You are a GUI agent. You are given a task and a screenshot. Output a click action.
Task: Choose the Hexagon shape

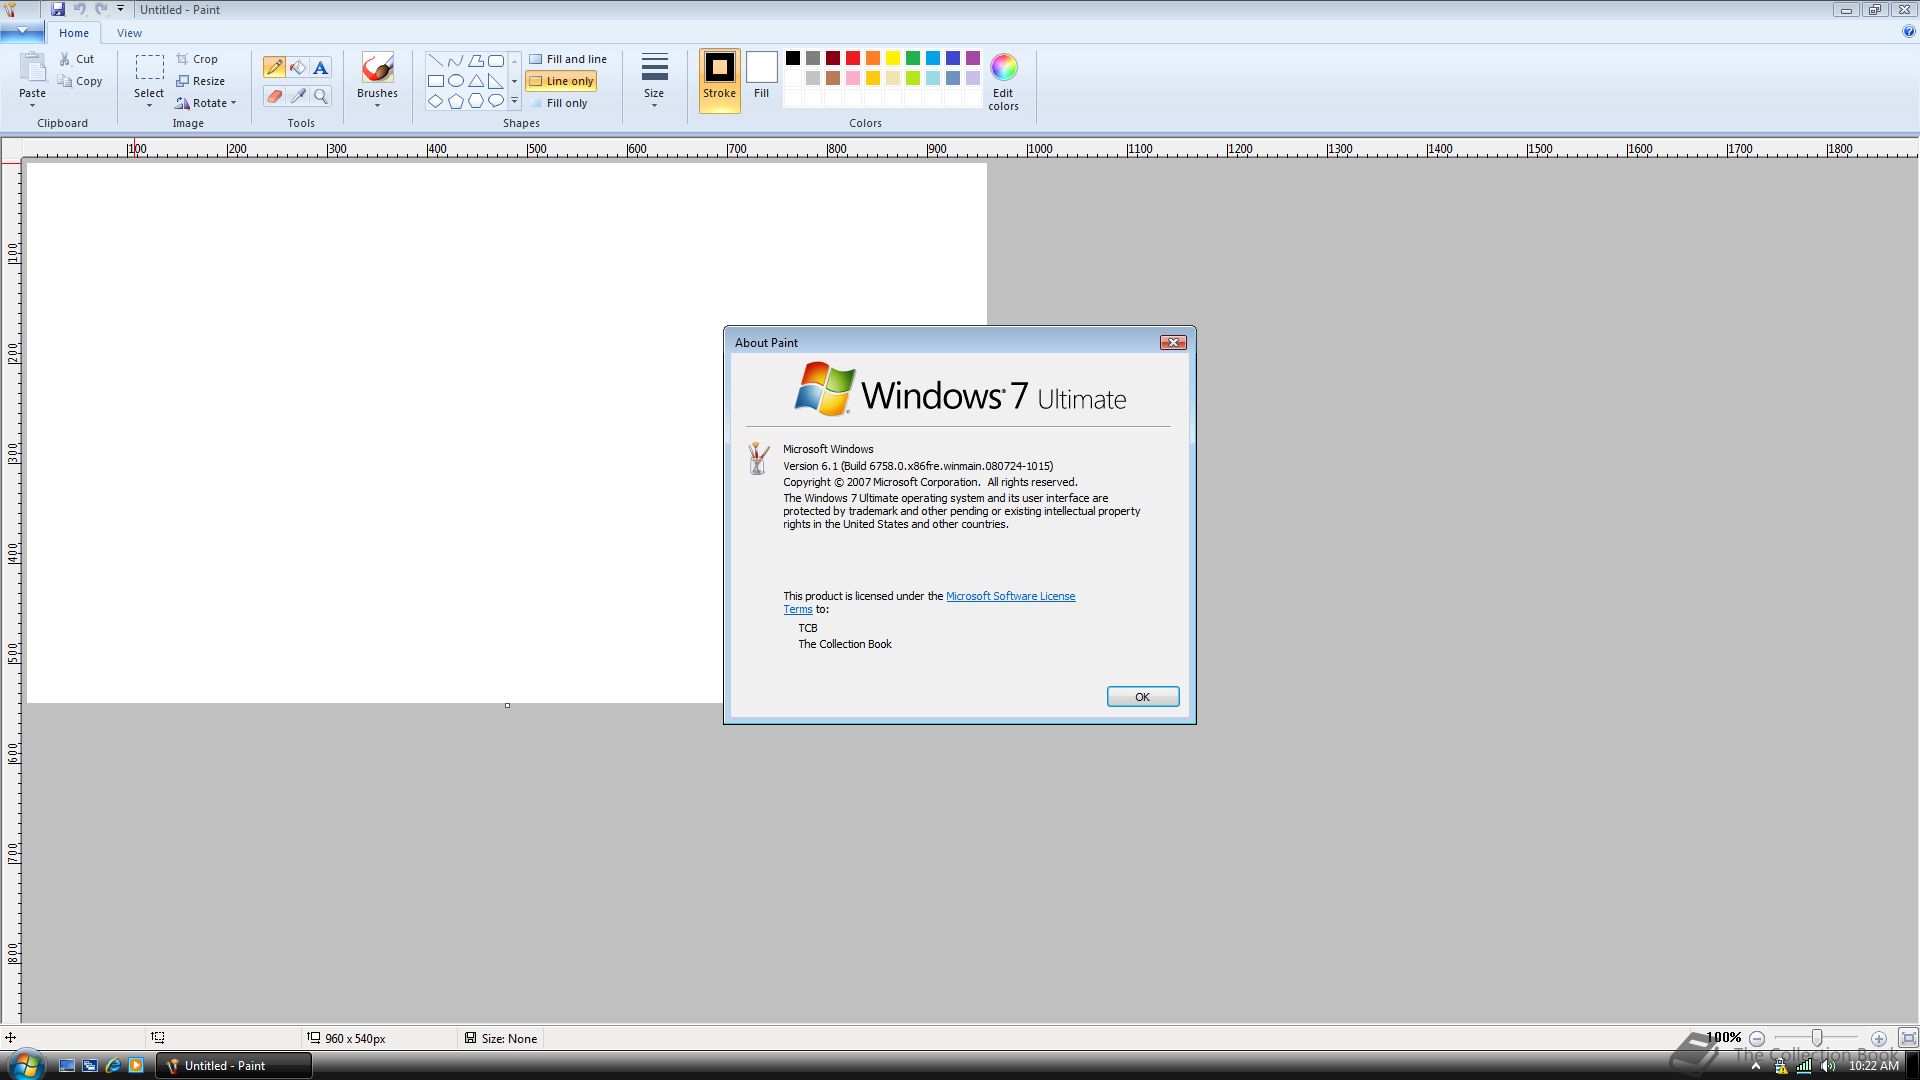tap(476, 101)
